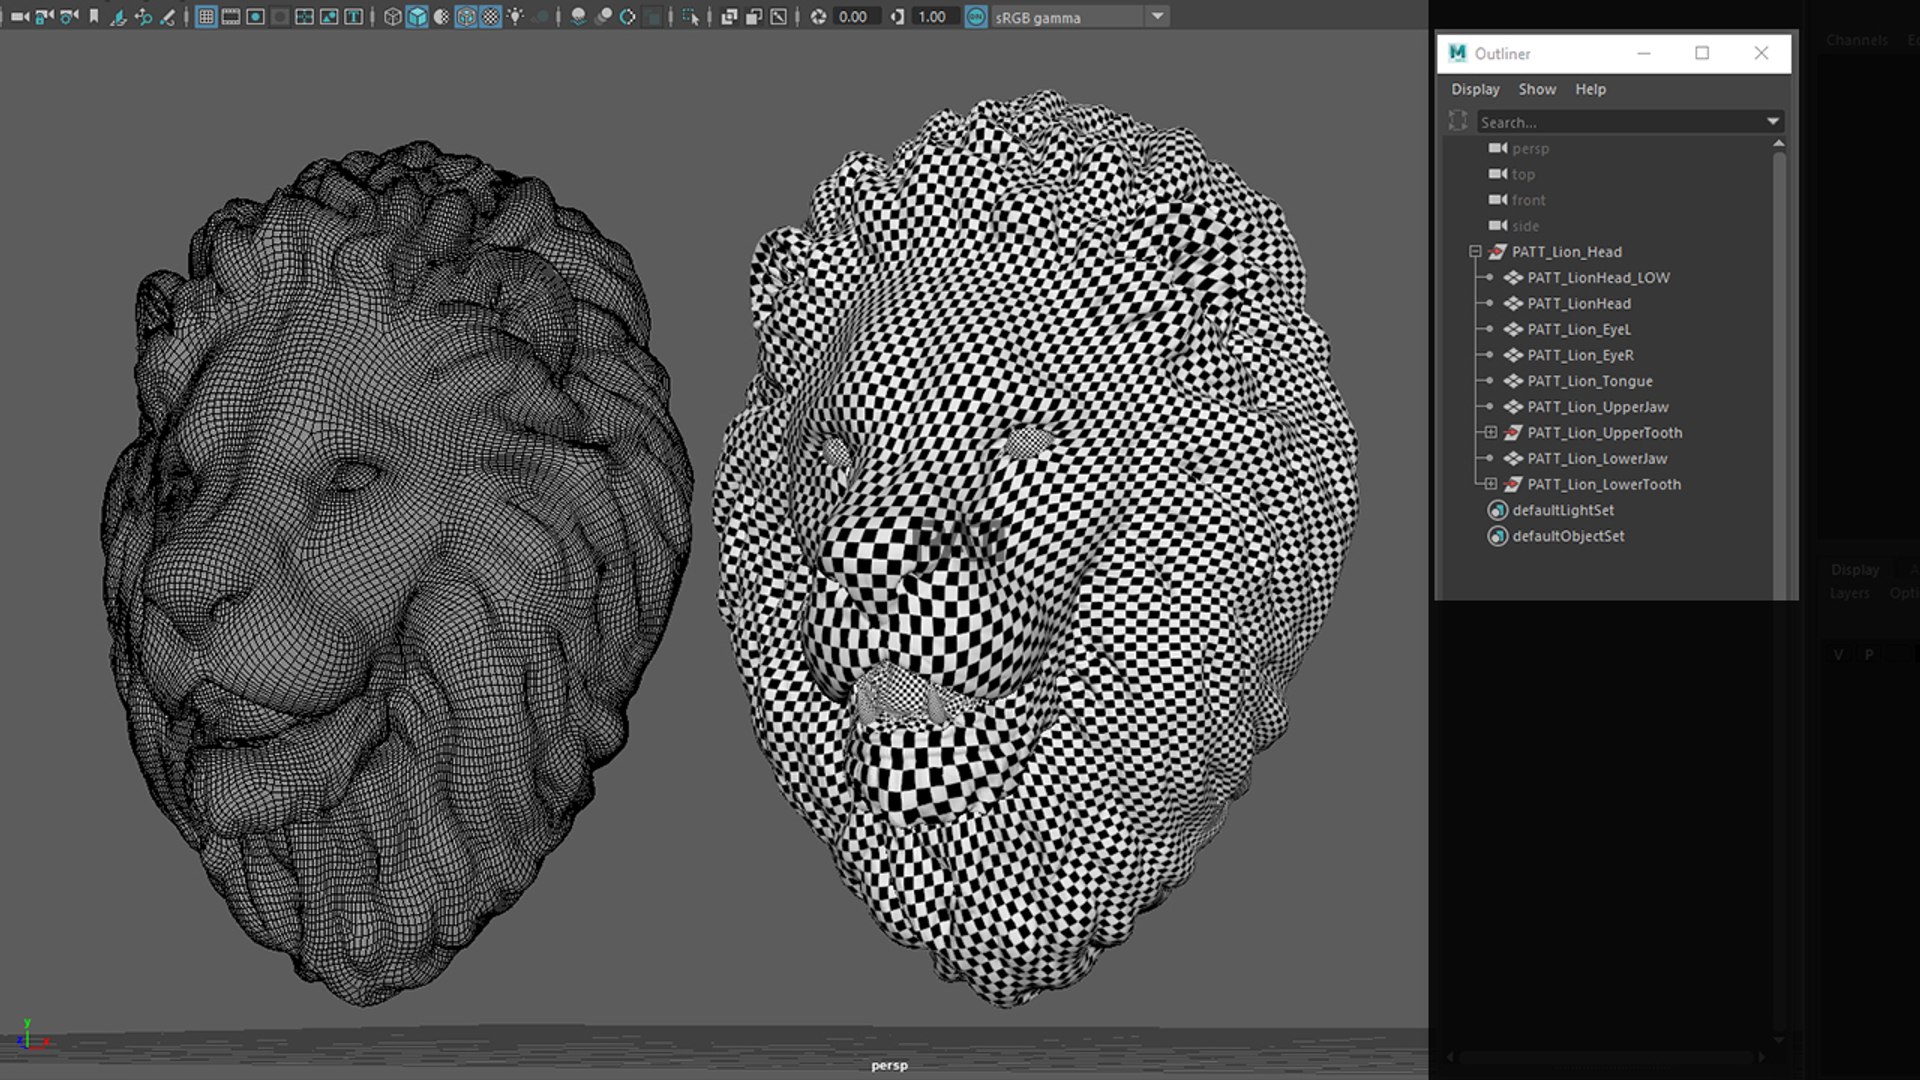
Task: Click the Multisample Anti-aliasing icon
Action: (x=627, y=17)
